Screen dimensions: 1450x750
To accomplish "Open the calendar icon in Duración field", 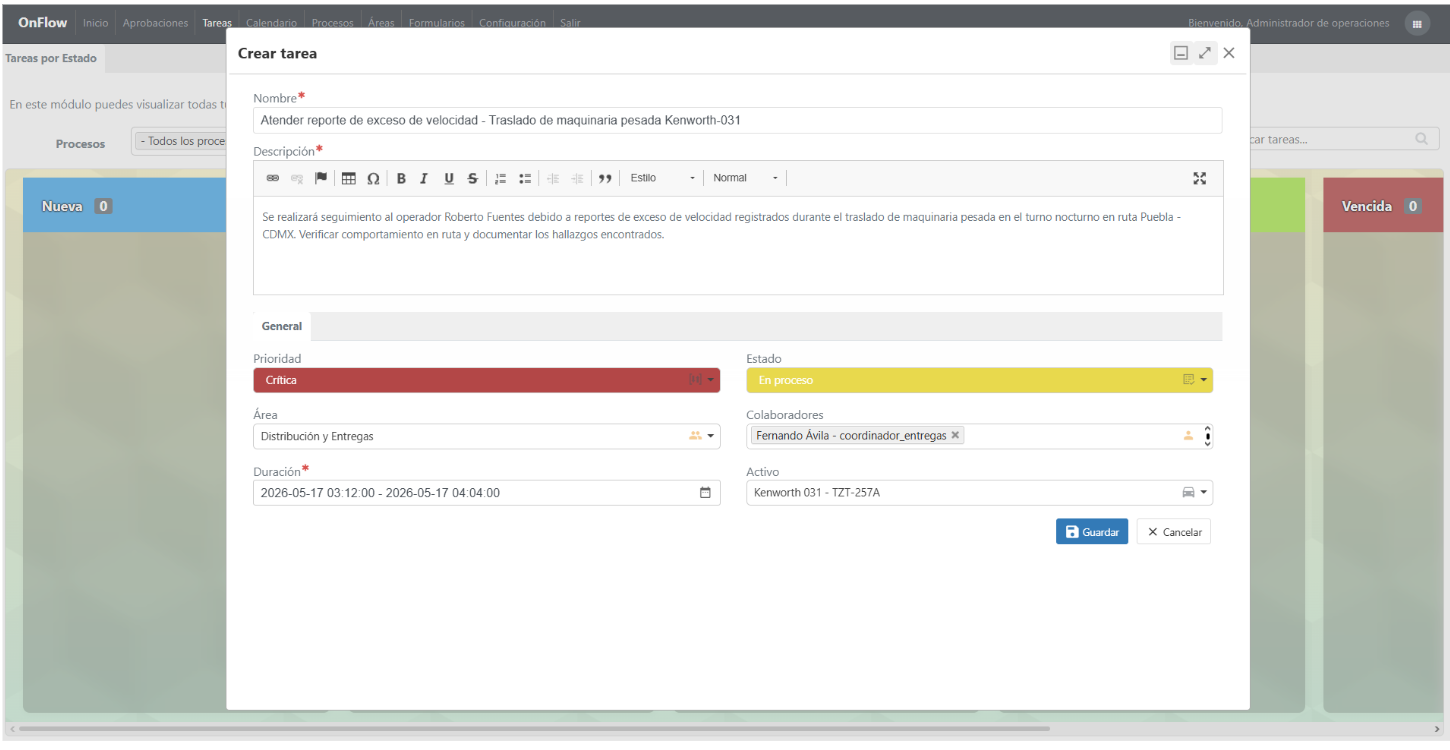I will [705, 493].
